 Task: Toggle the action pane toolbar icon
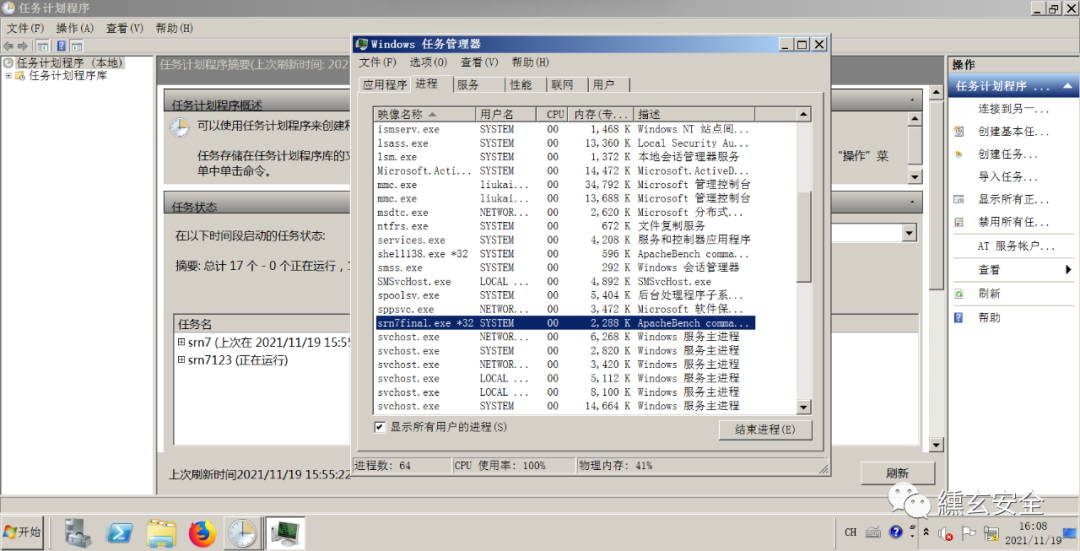click(76, 46)
